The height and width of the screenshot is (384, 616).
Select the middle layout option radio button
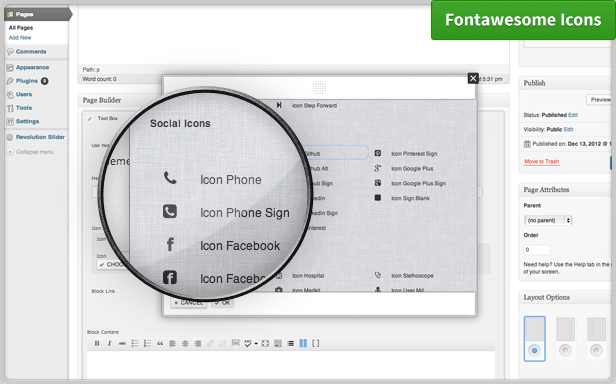[x=565, y=350]
